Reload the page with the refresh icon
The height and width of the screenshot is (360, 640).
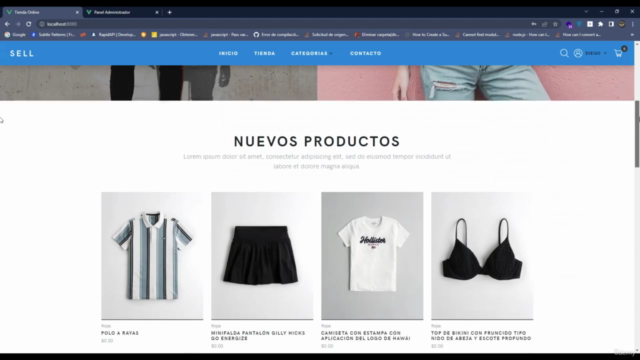(x=29, y=24)
